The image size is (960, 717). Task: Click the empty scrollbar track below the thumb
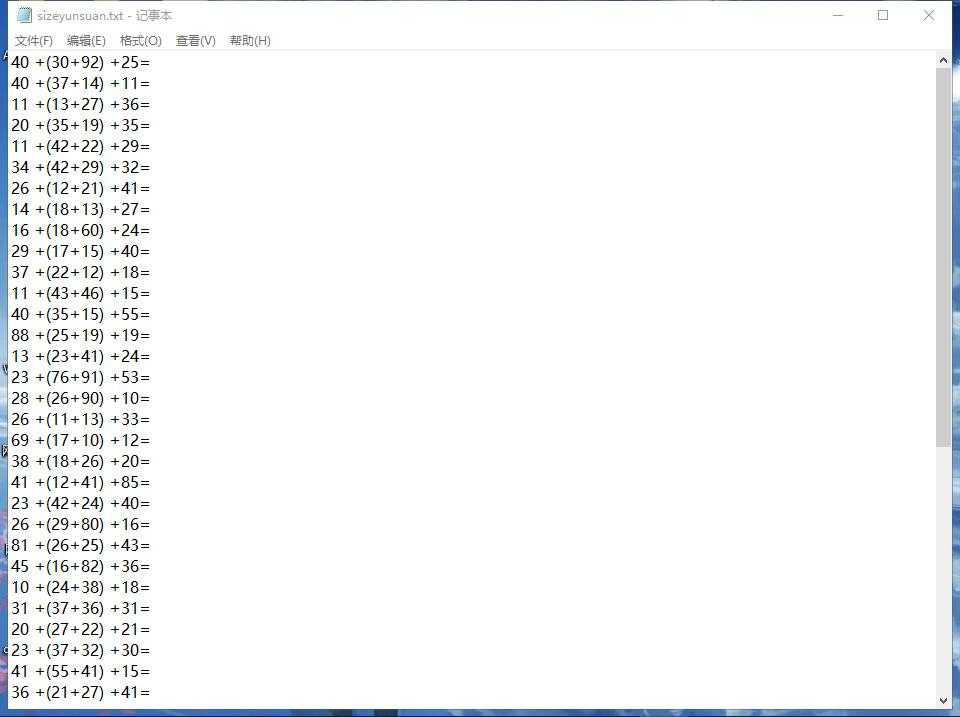coord(943,570)
